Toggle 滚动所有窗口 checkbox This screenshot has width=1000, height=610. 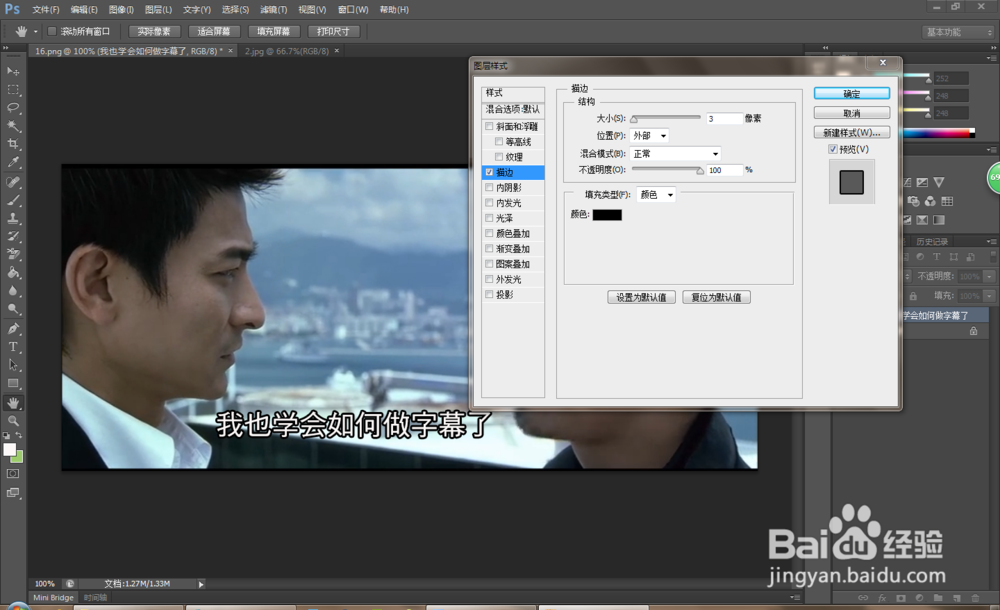(x=52, y=31)
